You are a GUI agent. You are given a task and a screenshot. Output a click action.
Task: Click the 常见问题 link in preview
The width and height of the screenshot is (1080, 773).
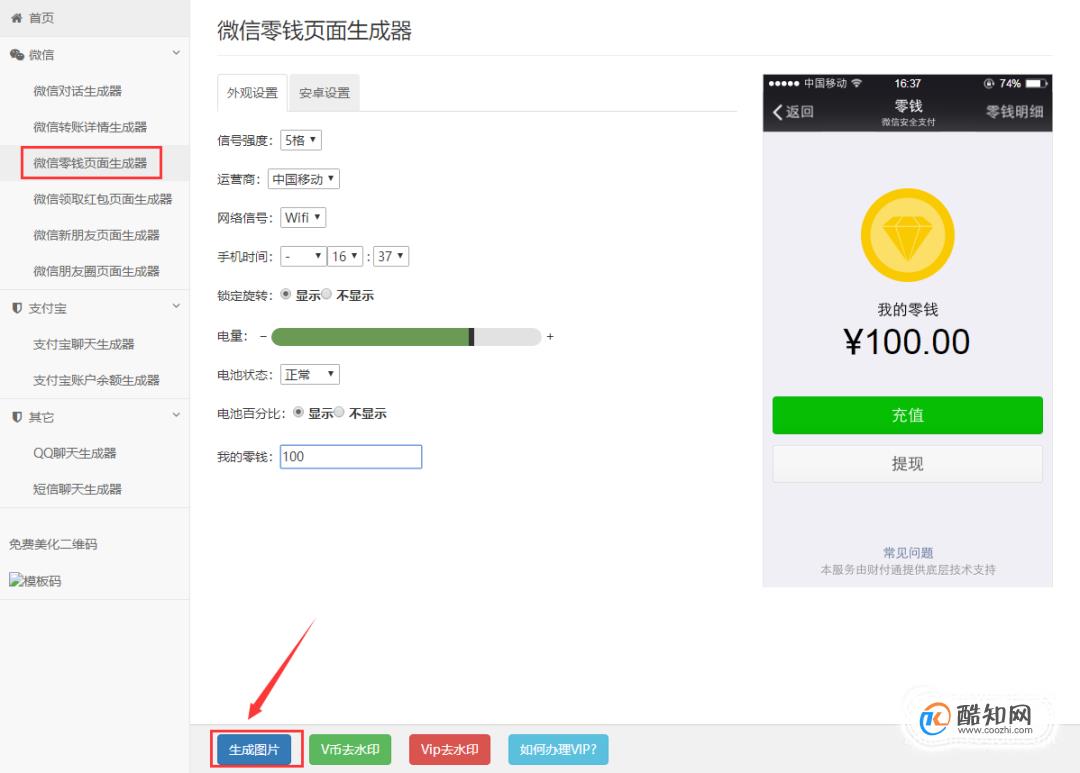coord(908,553)
